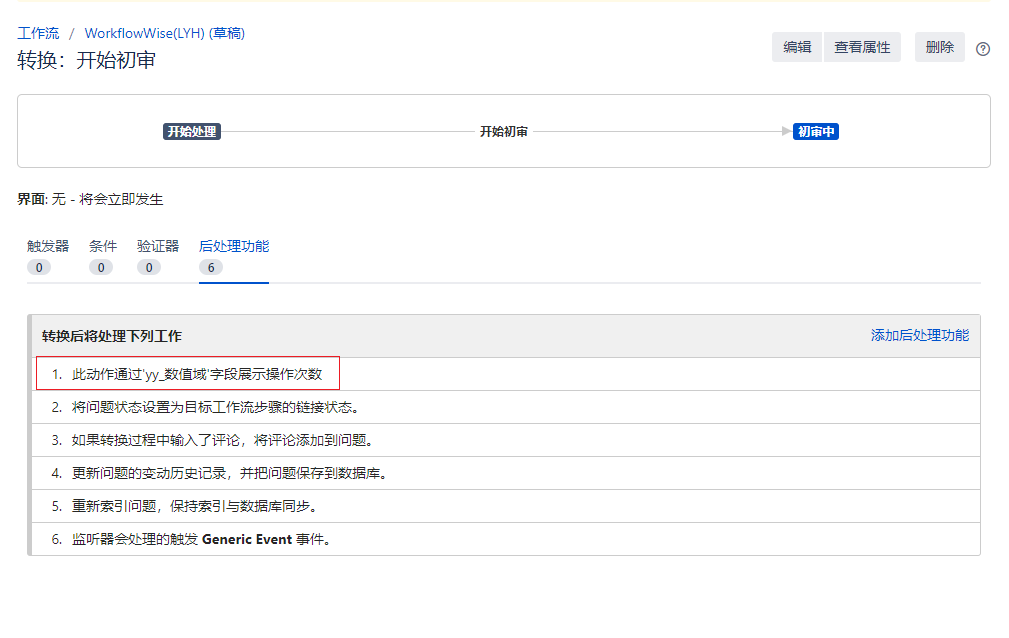1009x638 pixels.
Task: Click the 开始处理 status lozenge
Action: tap(191, 131)
